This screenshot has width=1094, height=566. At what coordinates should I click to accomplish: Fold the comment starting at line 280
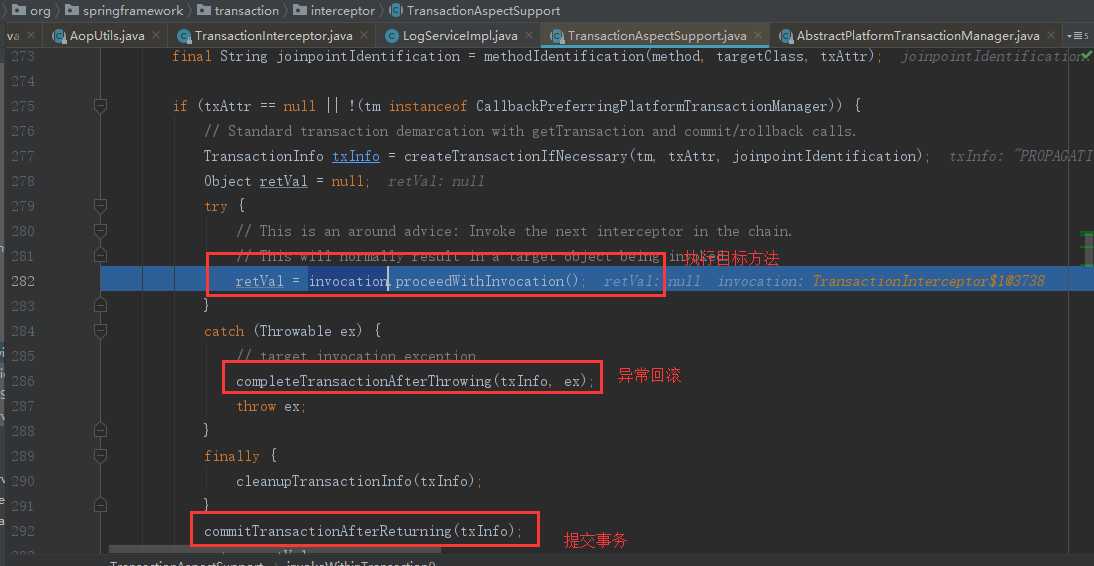100,231
